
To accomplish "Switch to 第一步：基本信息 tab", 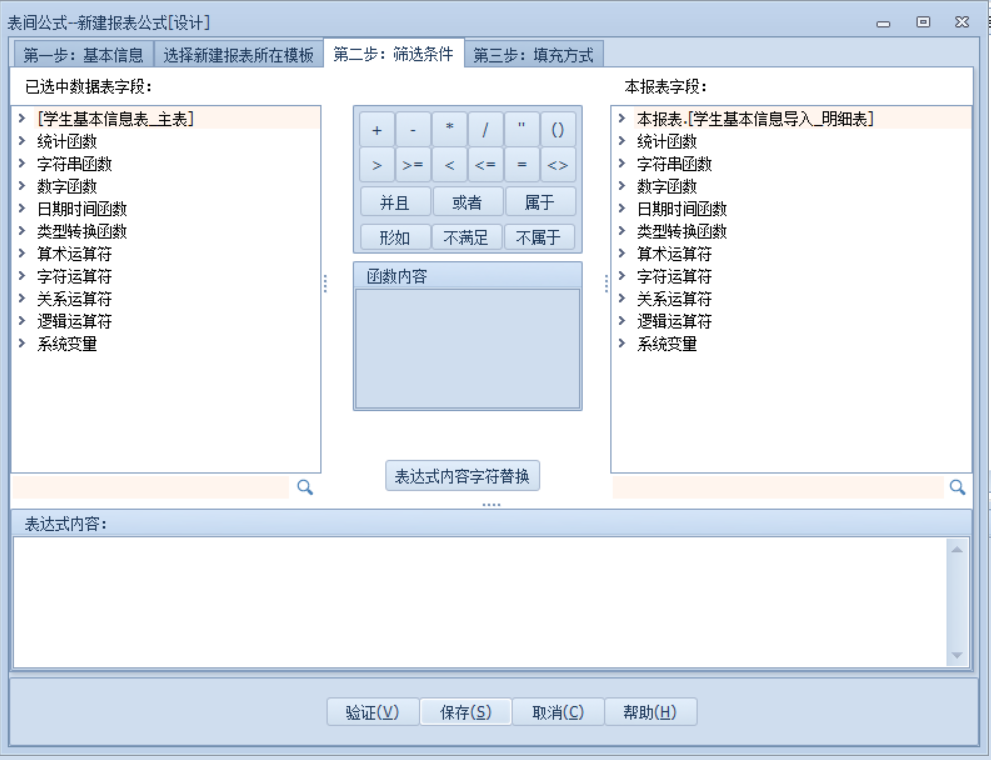I will coord(83,54).
